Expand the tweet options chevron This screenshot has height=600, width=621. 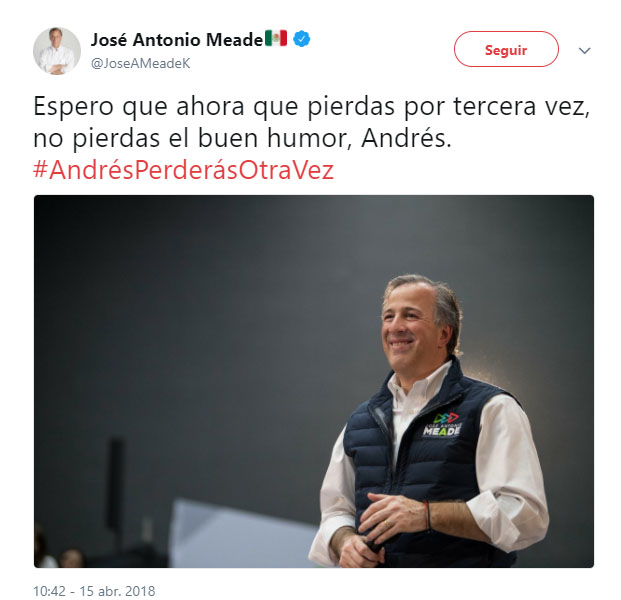[585, 50]
